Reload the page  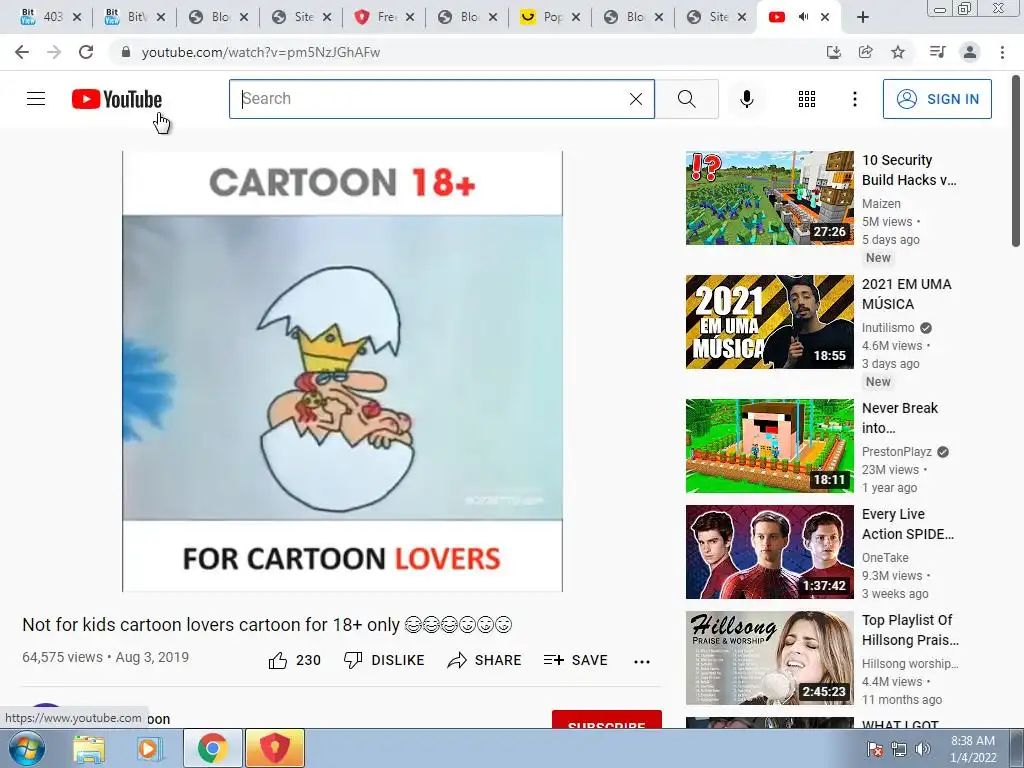point(86,52)
